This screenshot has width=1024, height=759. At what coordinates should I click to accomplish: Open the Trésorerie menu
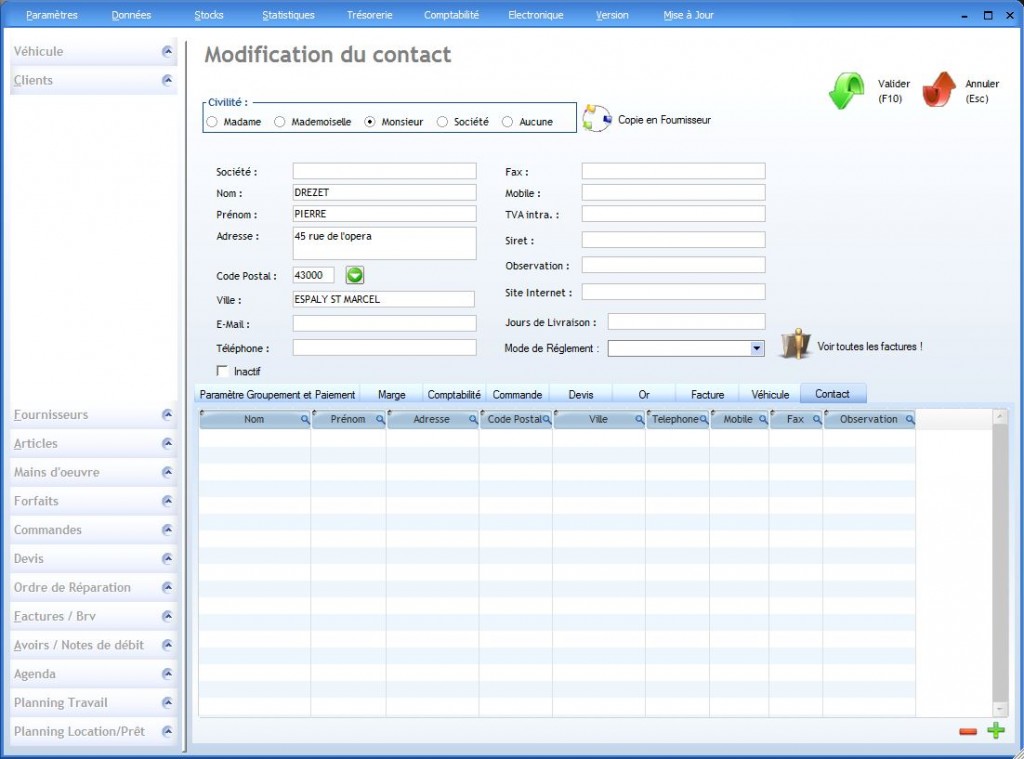pos(370,14)
